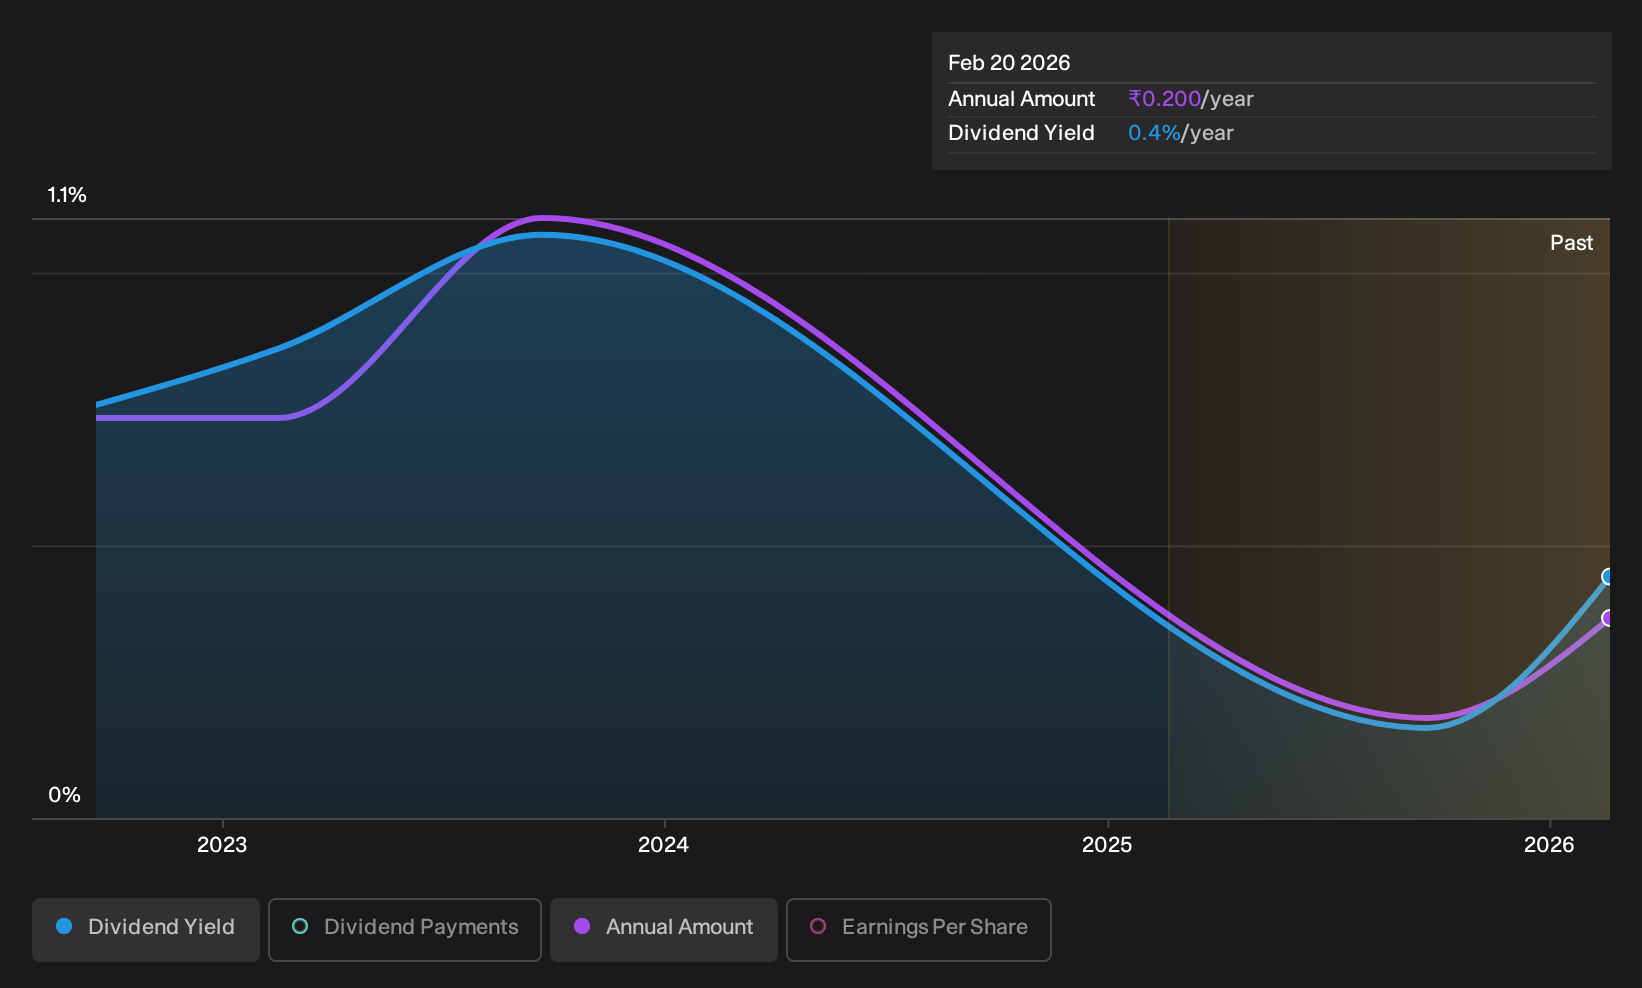1642x988 pixels.
Task: Click the Feb 20 2026 tooltip date
Action: point(1009,63)
